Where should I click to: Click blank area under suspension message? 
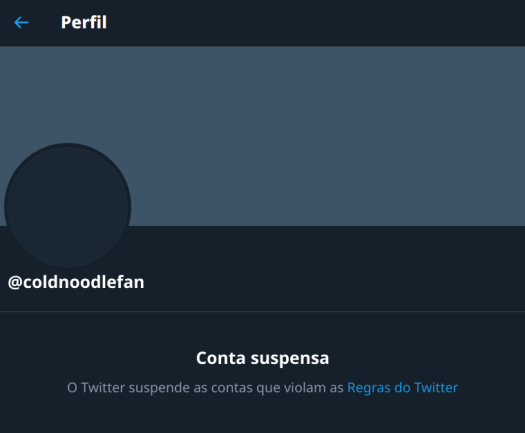[x=262, y=417]
